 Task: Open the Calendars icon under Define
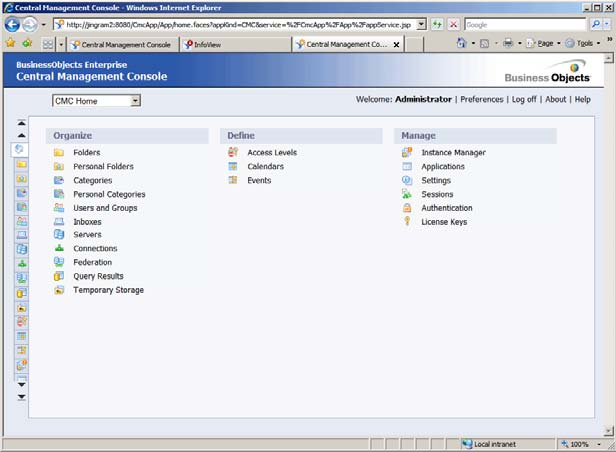coord(233,167)
